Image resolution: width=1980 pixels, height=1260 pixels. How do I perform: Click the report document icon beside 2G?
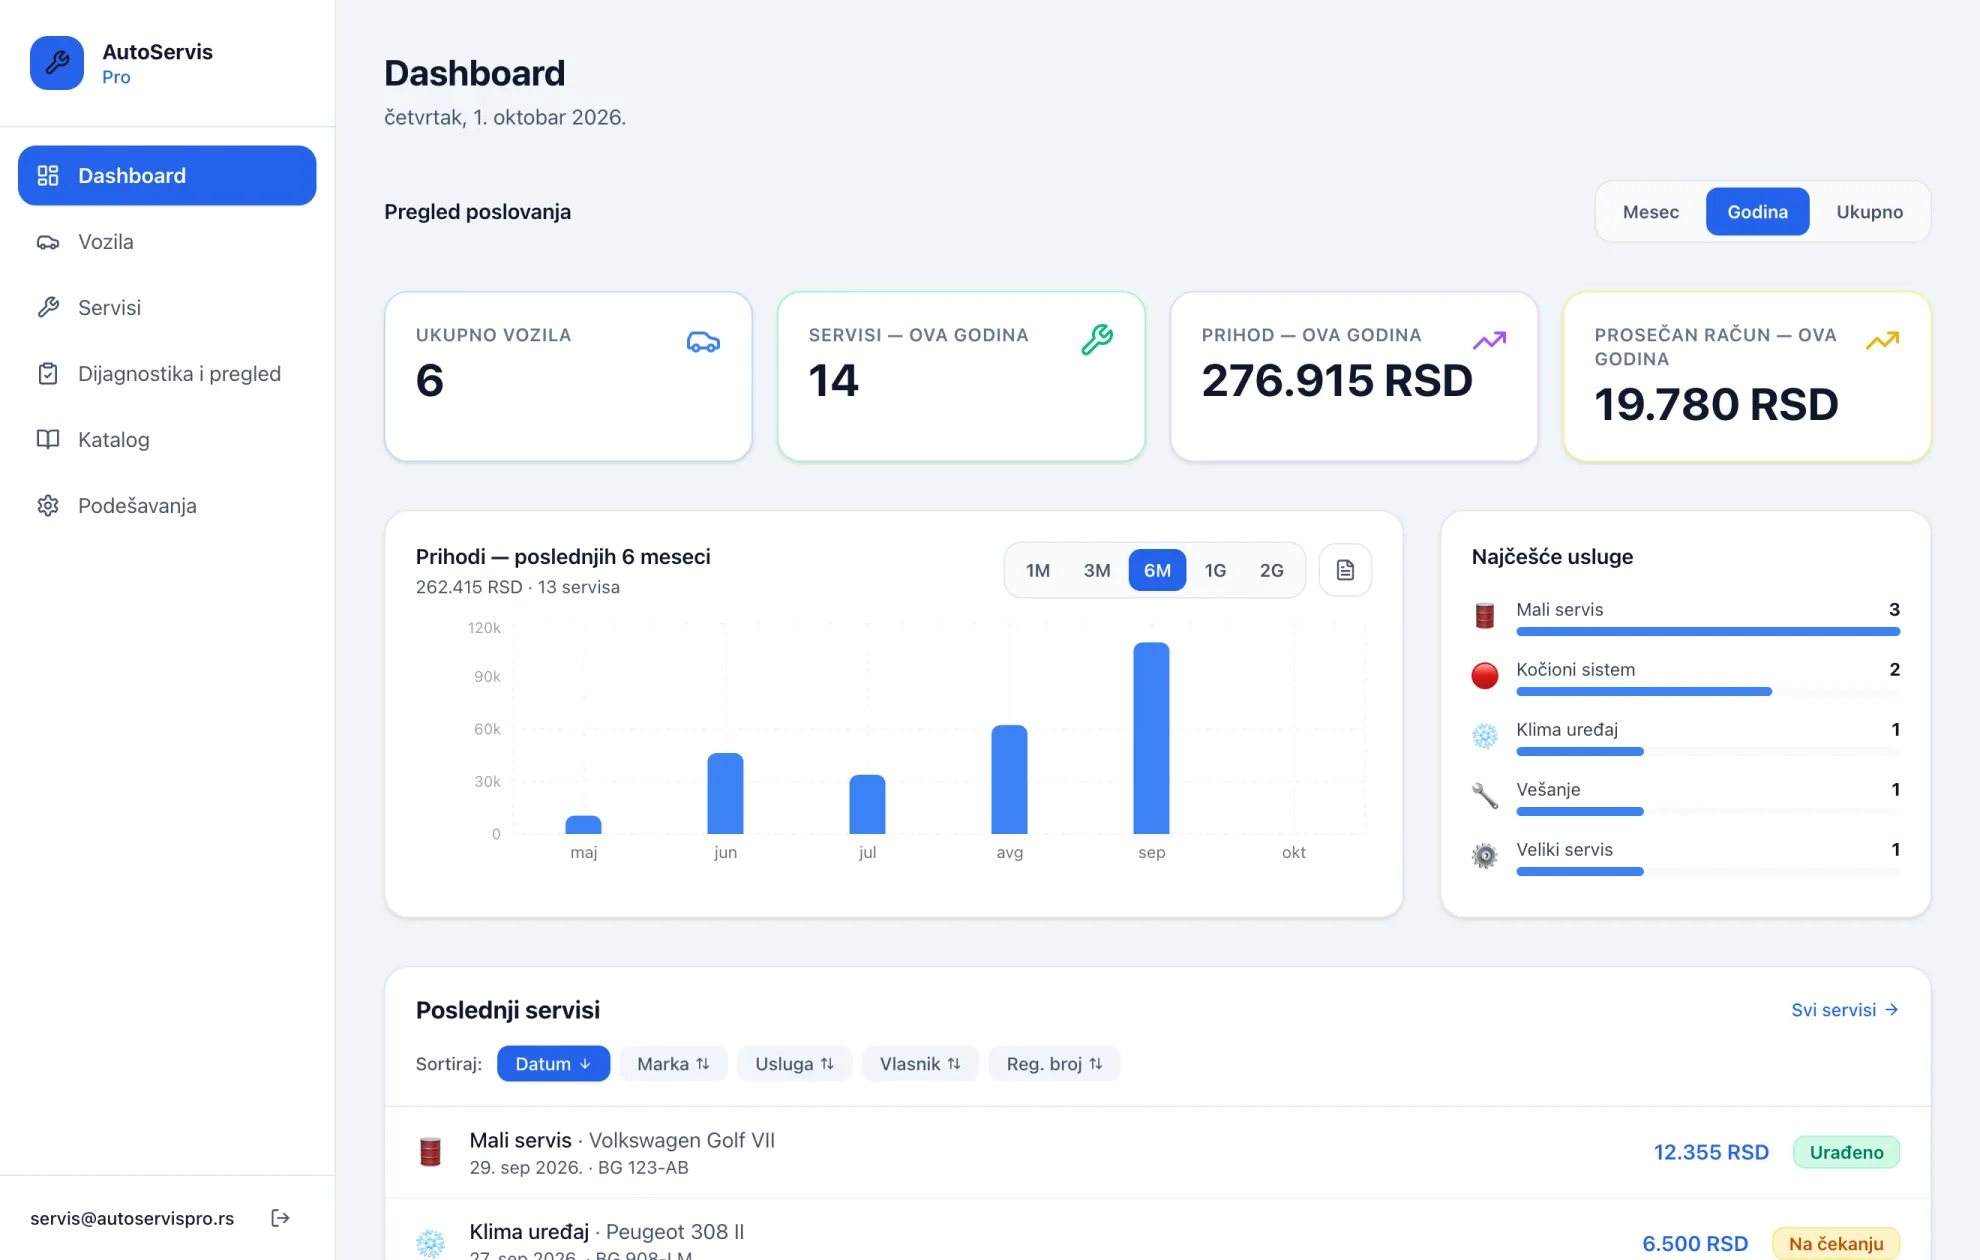pos(1345,570)
